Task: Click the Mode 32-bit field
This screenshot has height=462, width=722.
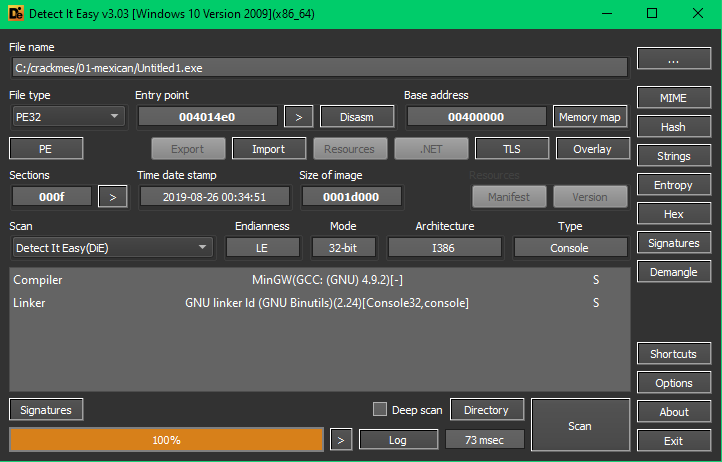Action: pos(344,247)
